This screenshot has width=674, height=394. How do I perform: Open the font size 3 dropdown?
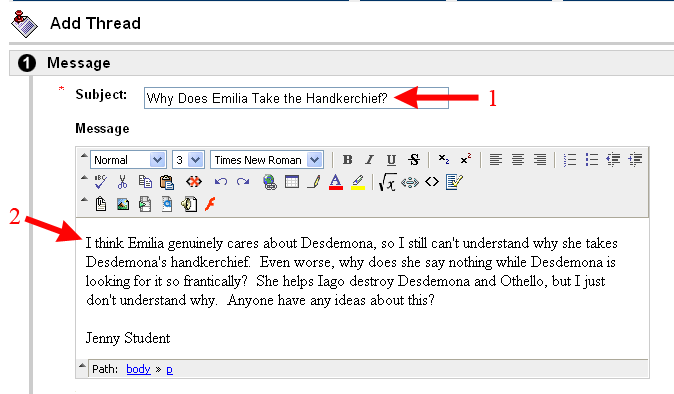tap(188, 160)
